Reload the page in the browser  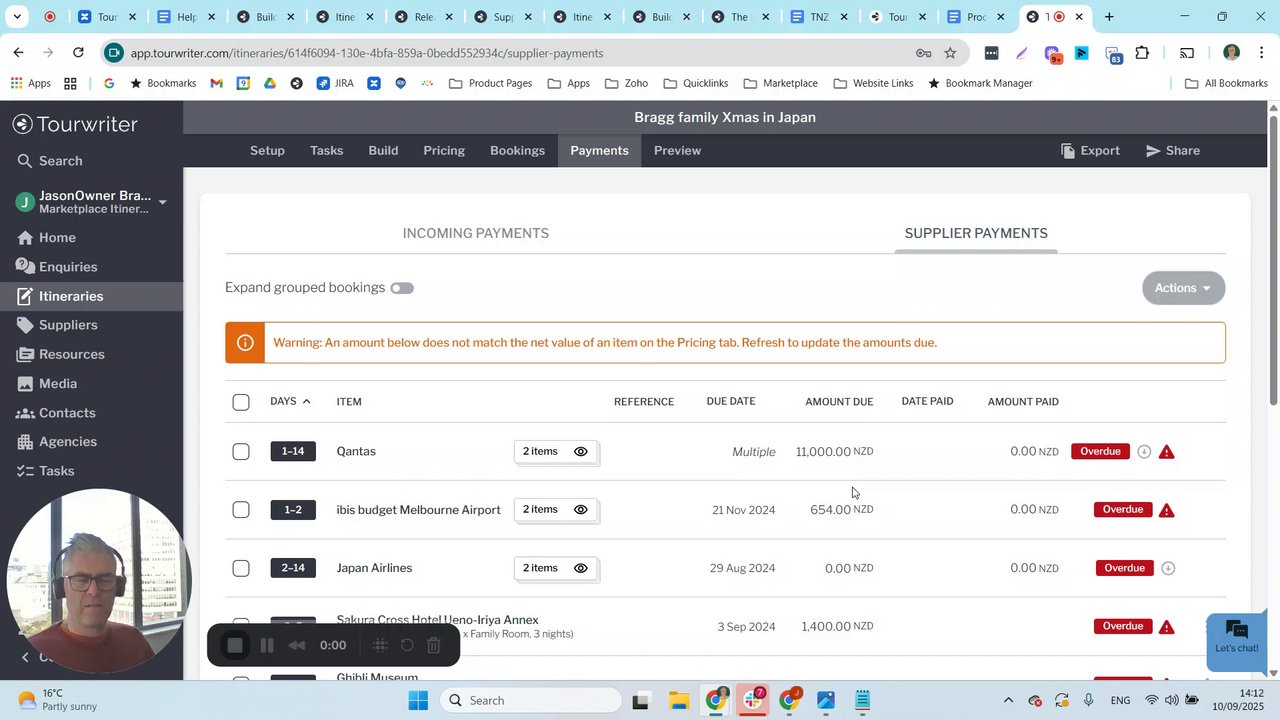78,53
